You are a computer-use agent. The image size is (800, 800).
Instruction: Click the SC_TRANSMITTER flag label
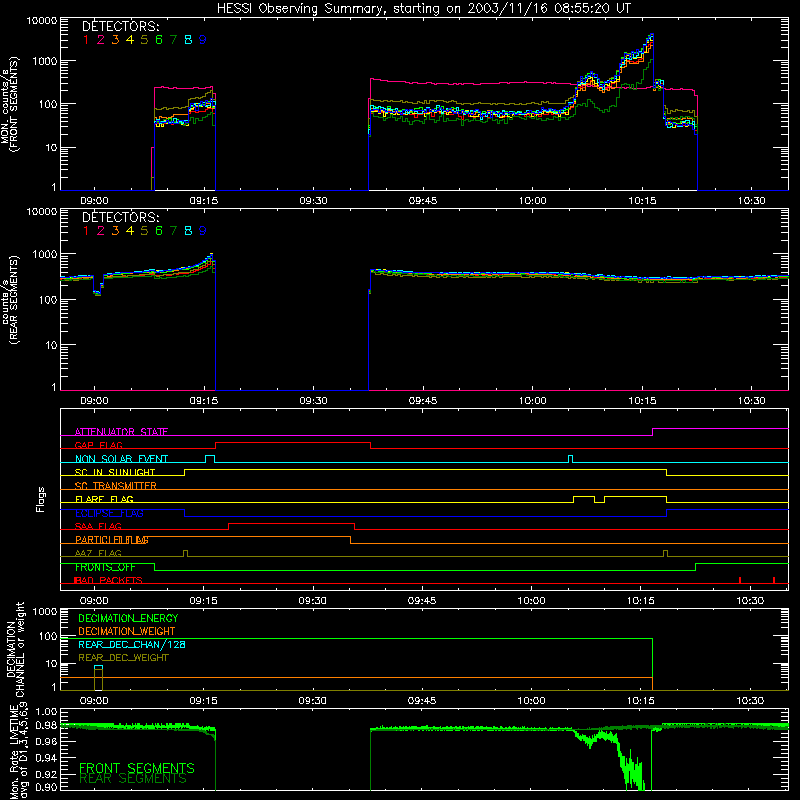pos(115,485)
